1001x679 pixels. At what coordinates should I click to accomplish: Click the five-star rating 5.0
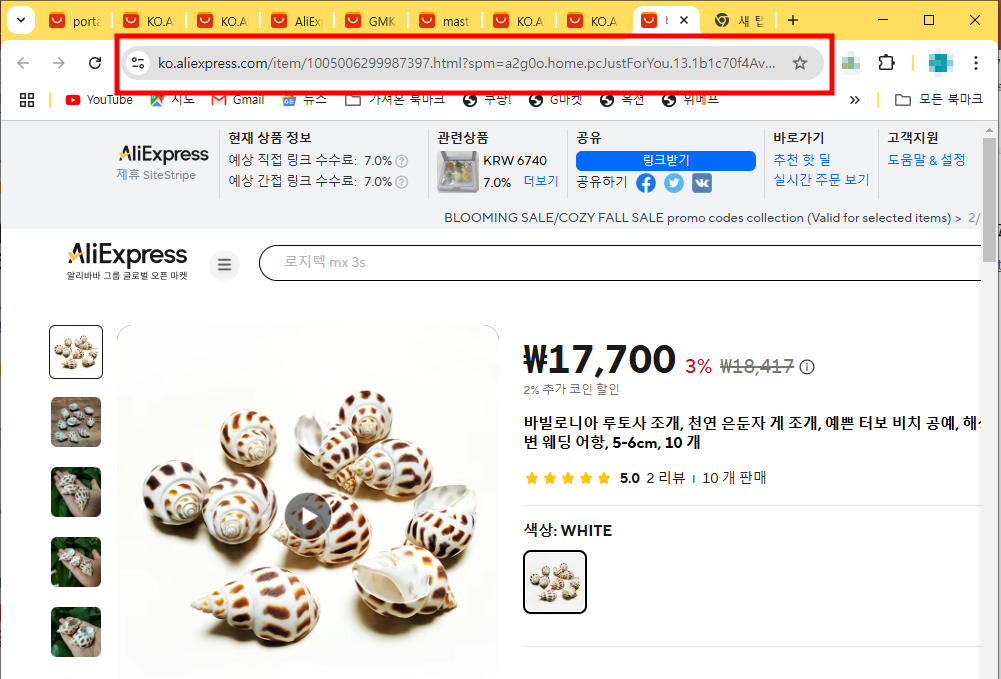(582, 478)
